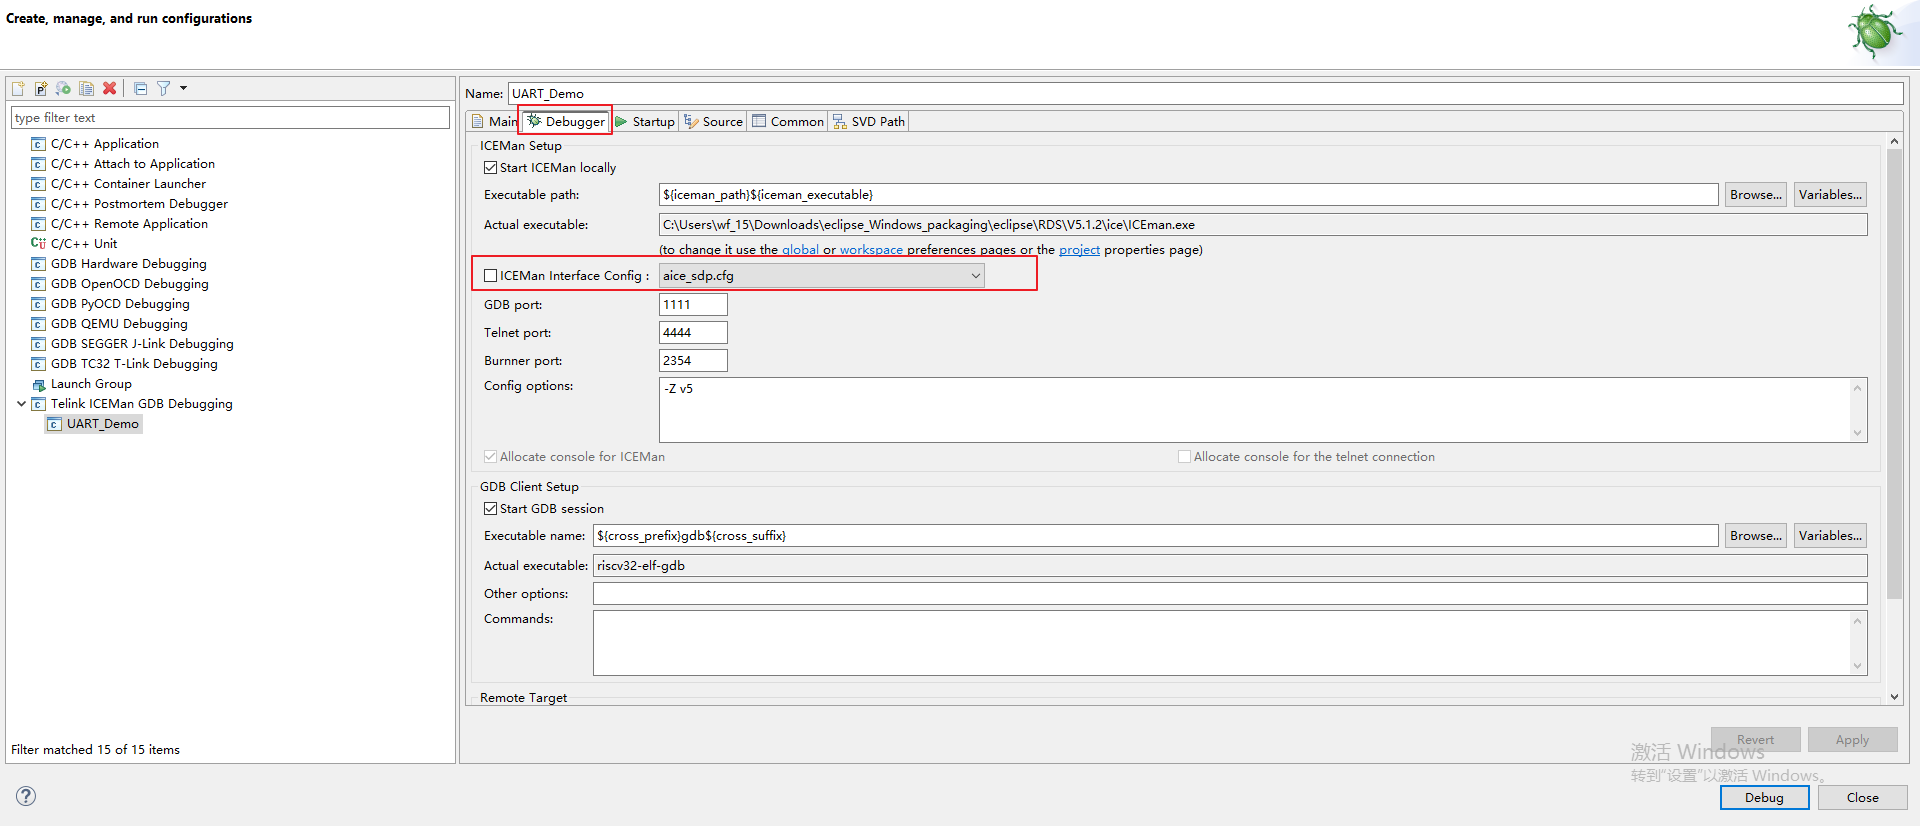Click the C/C++ Container Launcher icon

pyautogui.click(x=38, y=184)
